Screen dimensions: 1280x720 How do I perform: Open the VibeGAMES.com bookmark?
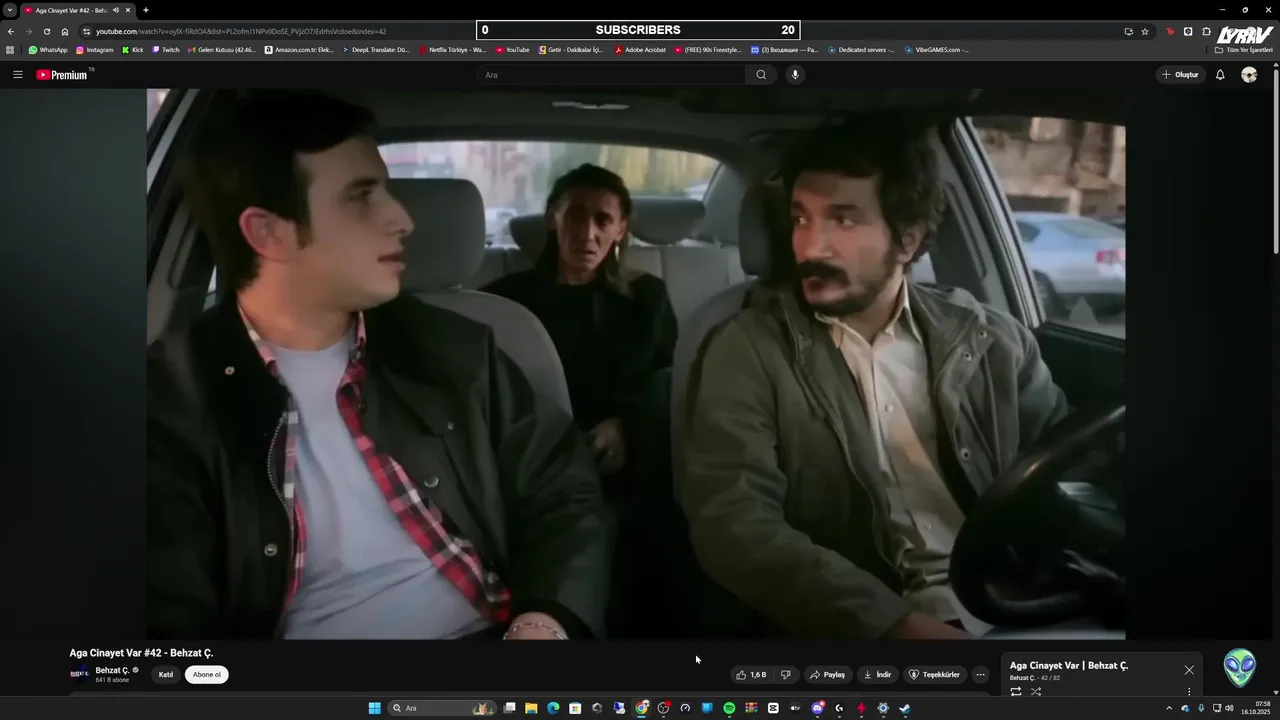[x=937, y=49]
